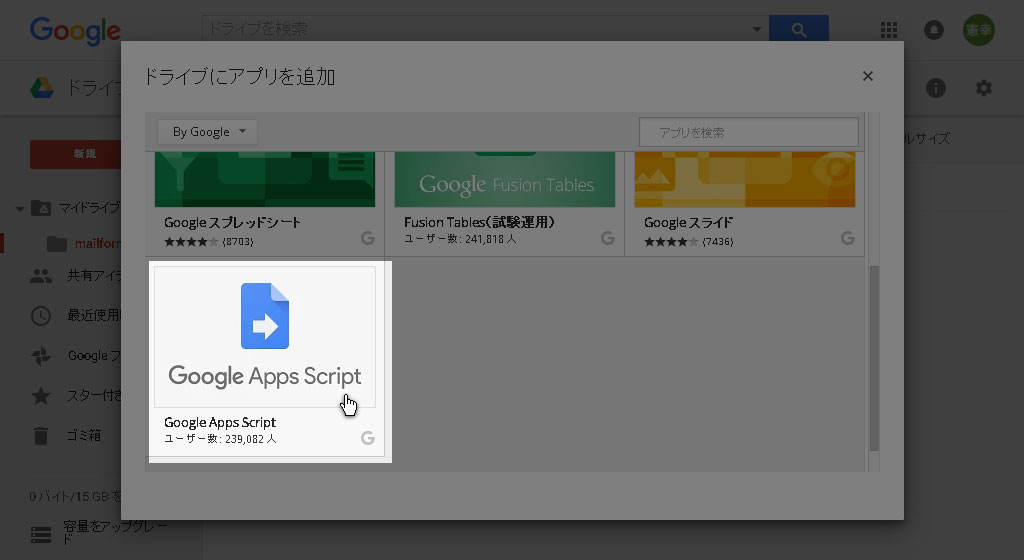Expand the Drive search options arrow

pos(757,30)
